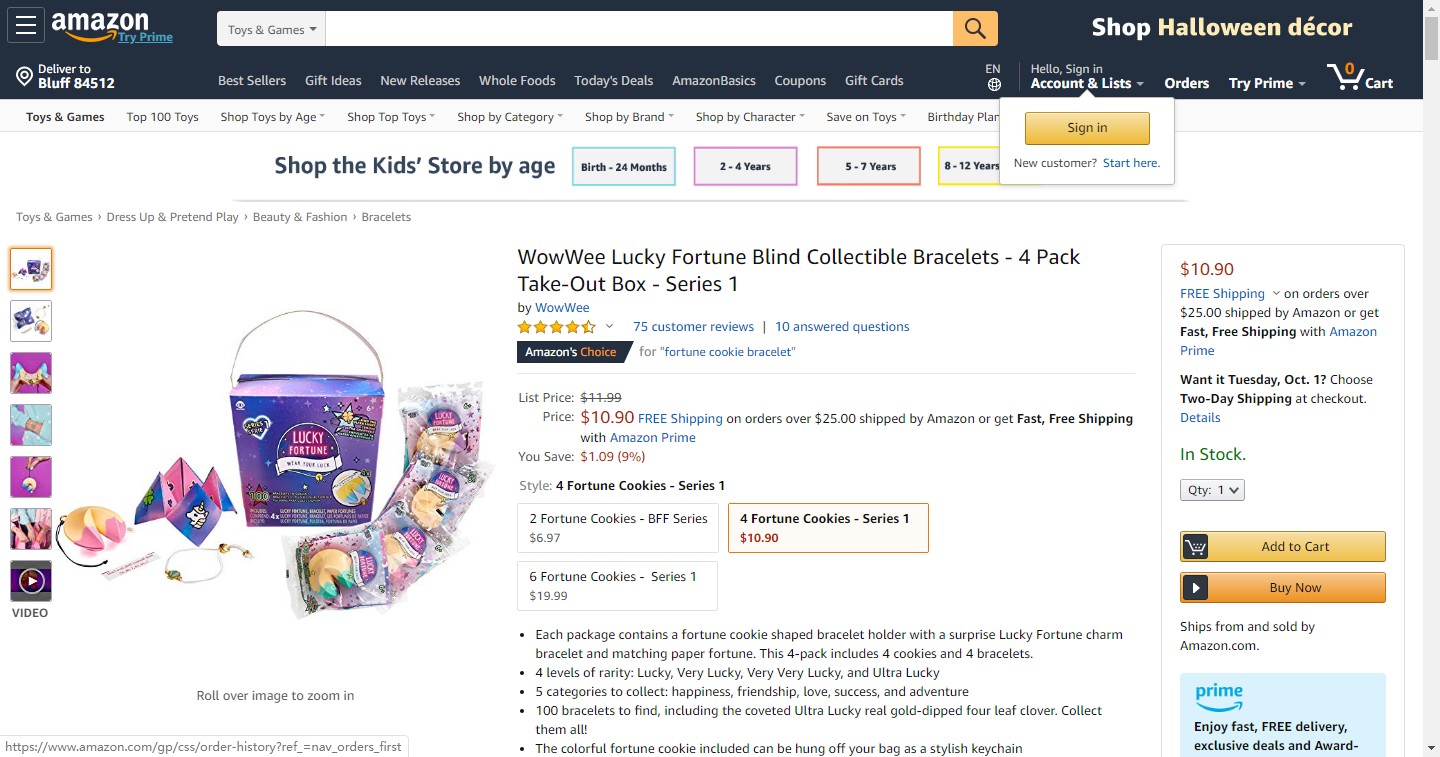Open Today's Deals in navigation bar
This screenshot has width=1440, height=757.
pos(613,81)
